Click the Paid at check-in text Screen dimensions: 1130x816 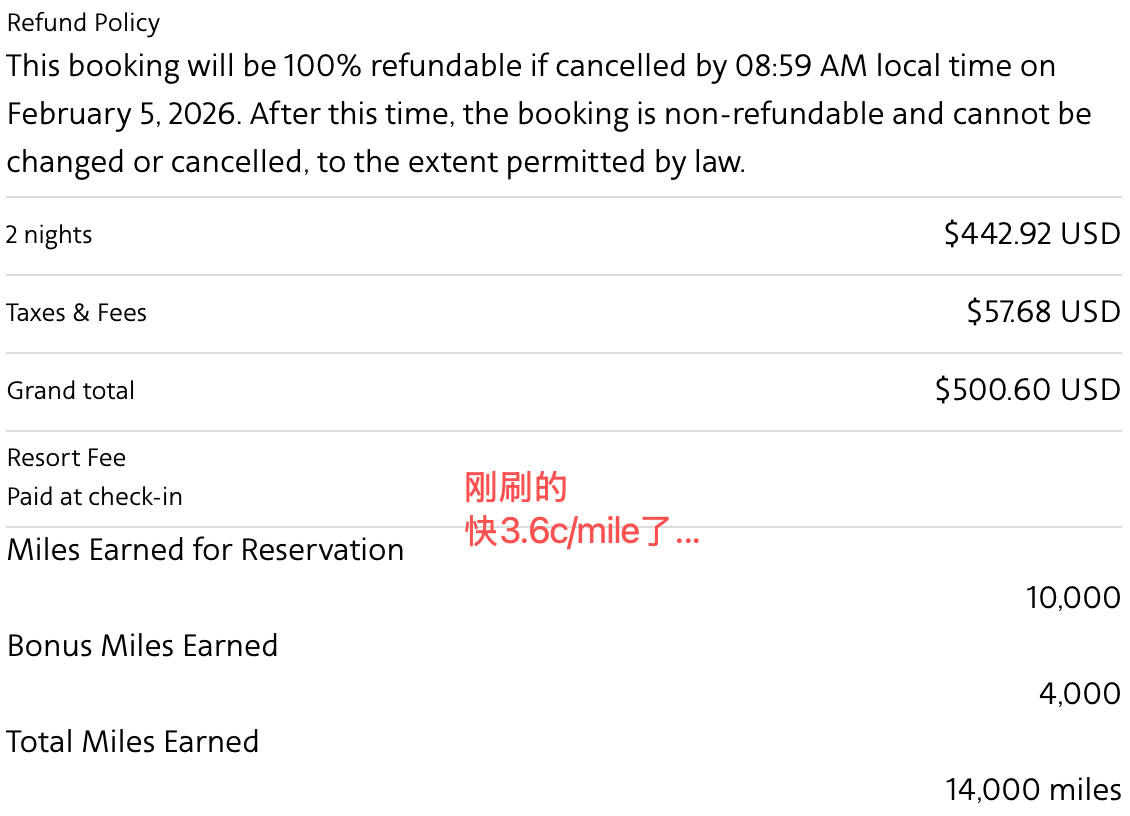click(95, 497)
